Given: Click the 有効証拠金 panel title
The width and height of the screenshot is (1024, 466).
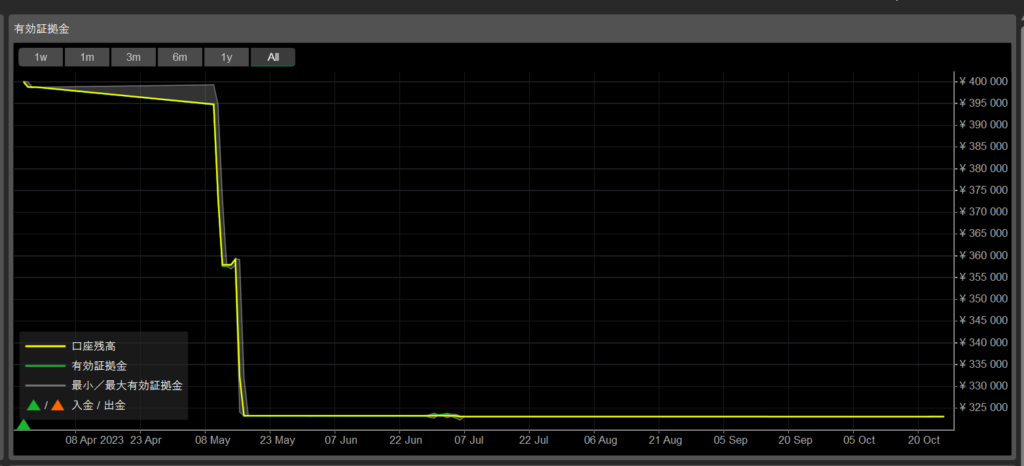Looking at the screenshot, I should click(42, 29).
